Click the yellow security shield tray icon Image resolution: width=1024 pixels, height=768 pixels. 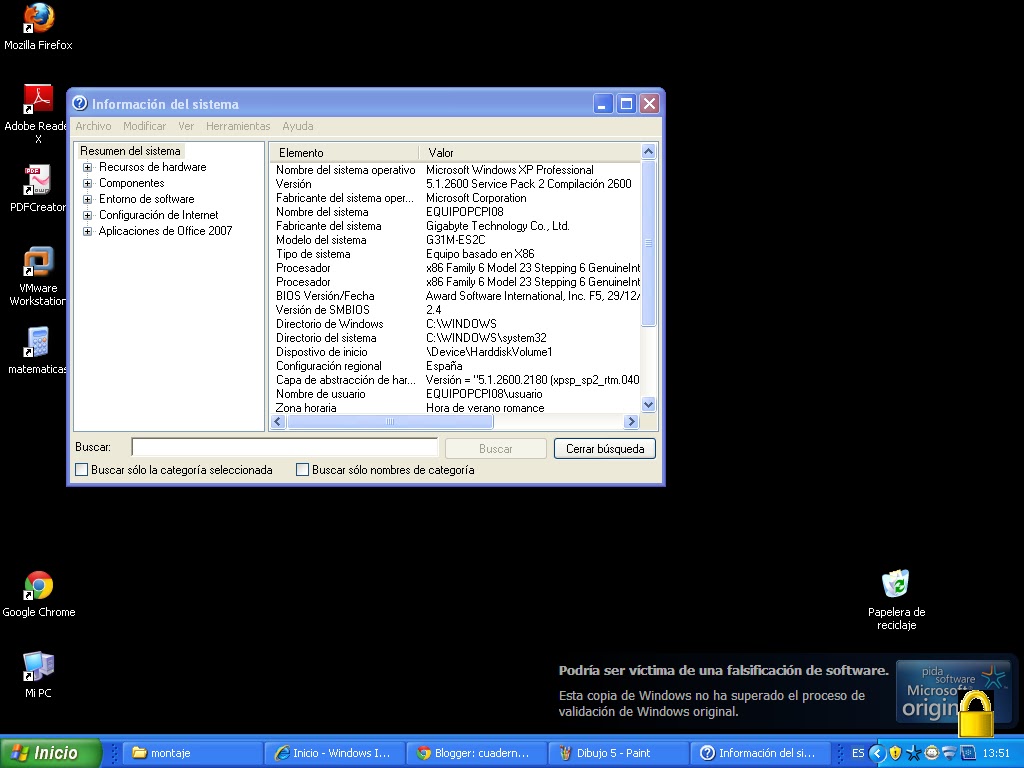(x=895, y=753)
